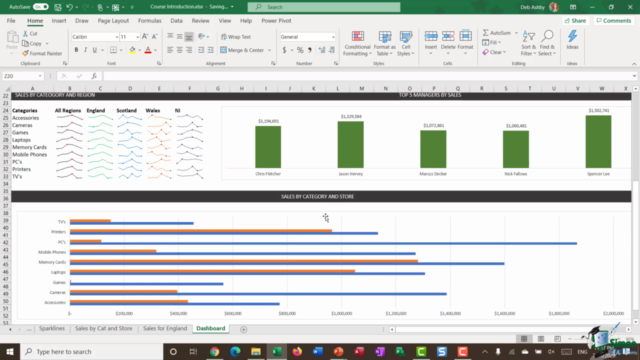Click the Share button
This screenshot has width=640, height=360.
coord(575,20)
